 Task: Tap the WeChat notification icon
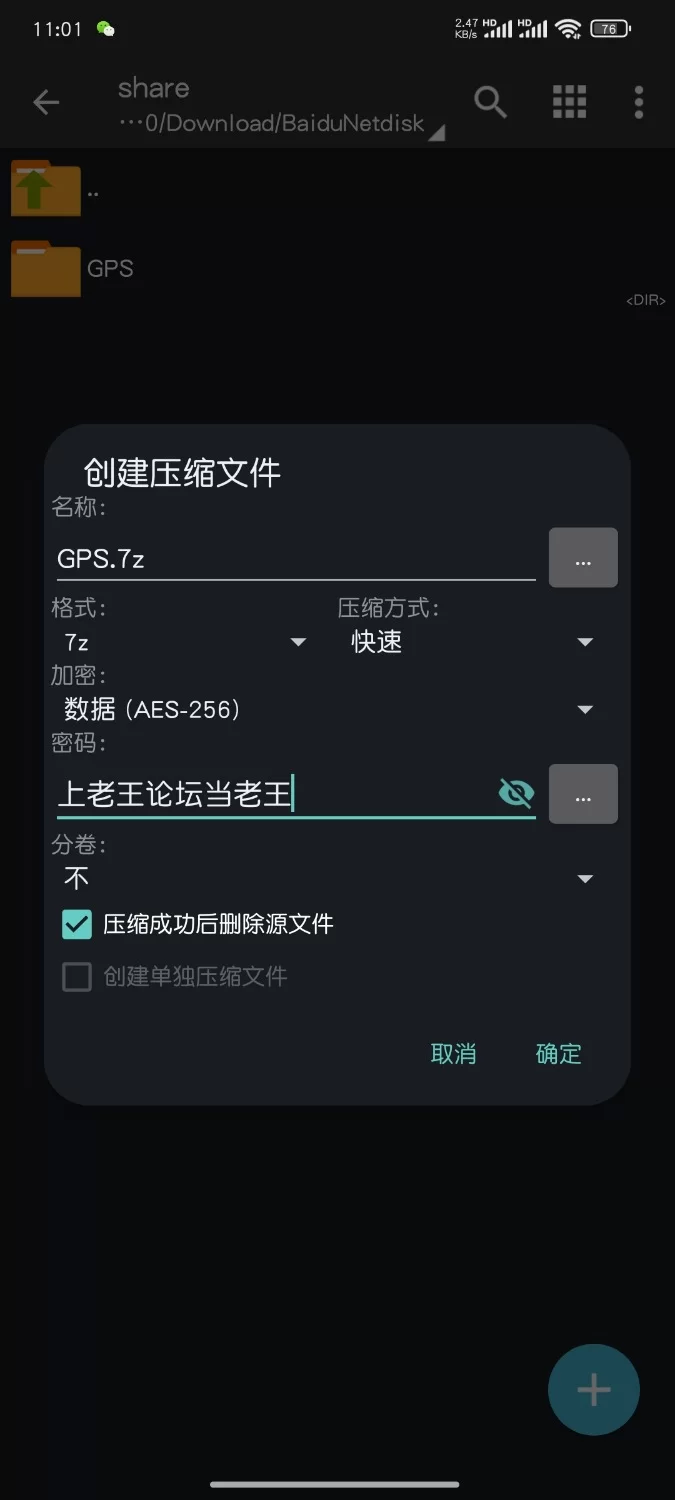[105, 29]
